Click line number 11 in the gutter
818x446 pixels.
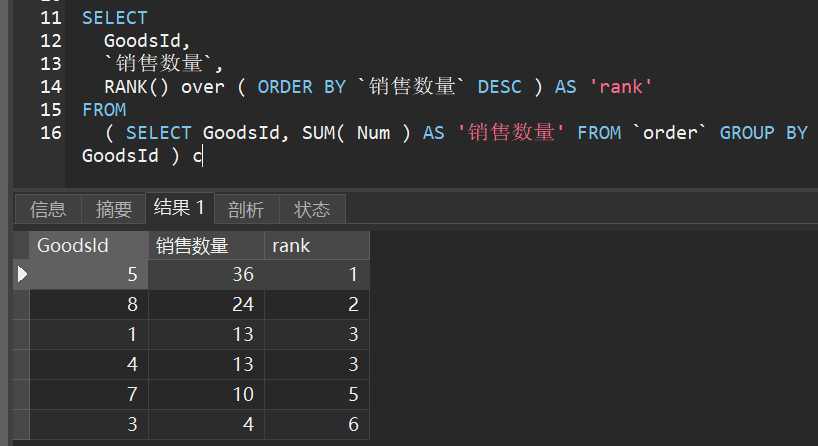tap(50, 17)
